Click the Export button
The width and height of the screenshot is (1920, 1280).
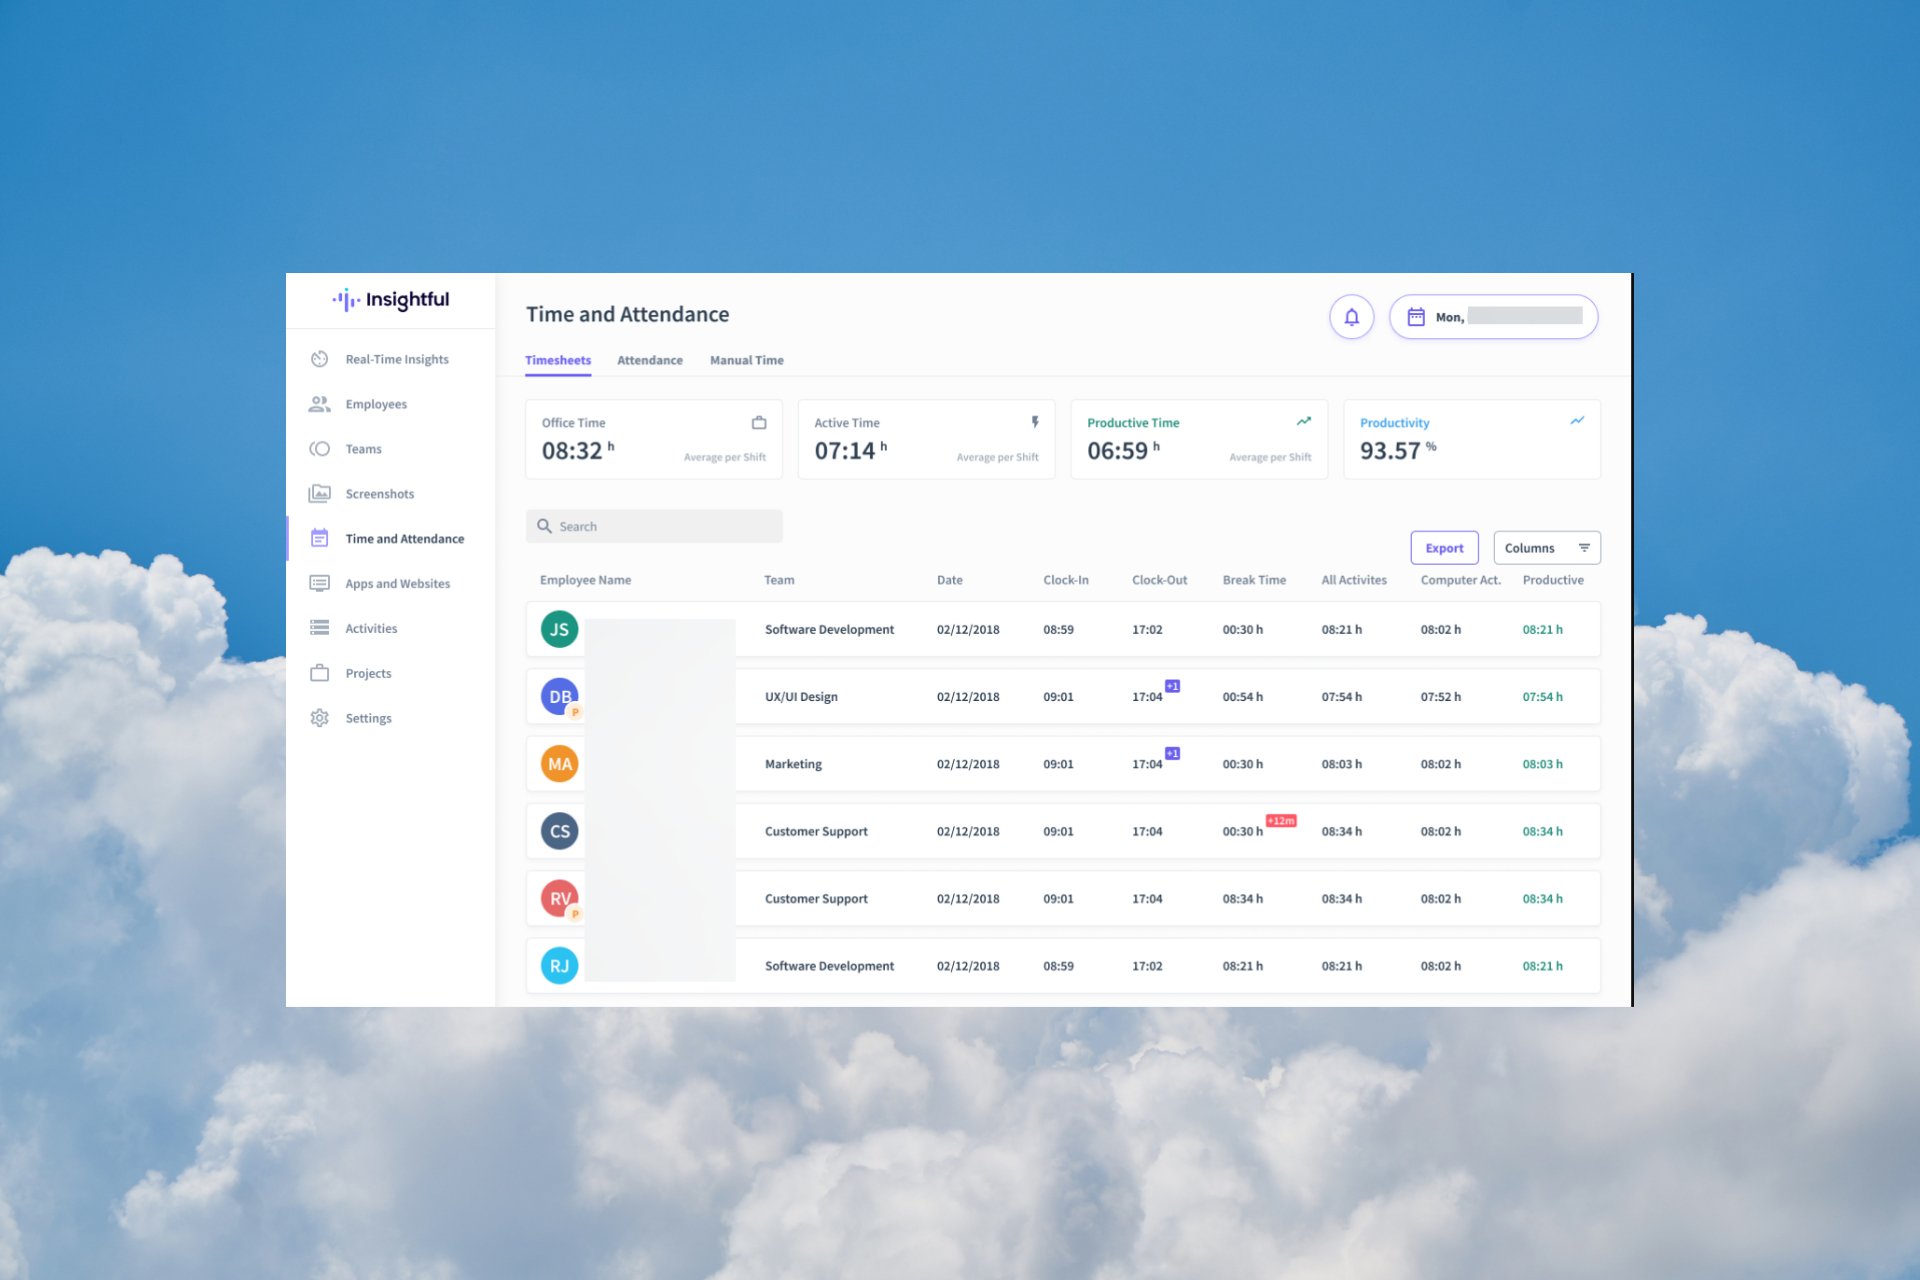point(1445,548)
